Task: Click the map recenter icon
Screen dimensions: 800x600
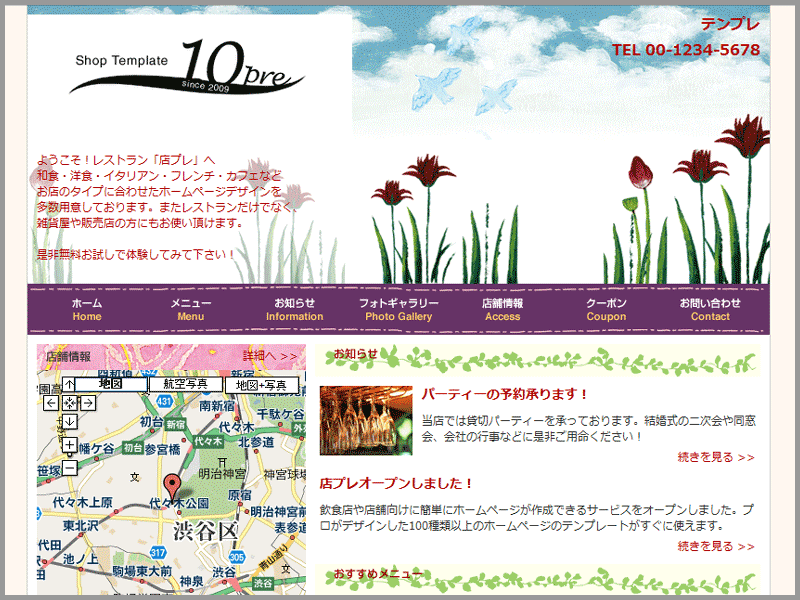Action: pos(69,403)
